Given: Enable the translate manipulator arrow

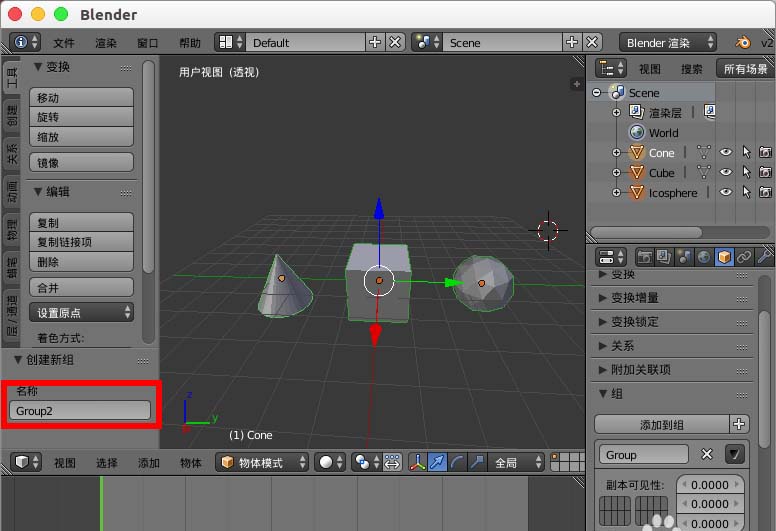Looking at the screenshot, I should point(437,462).
